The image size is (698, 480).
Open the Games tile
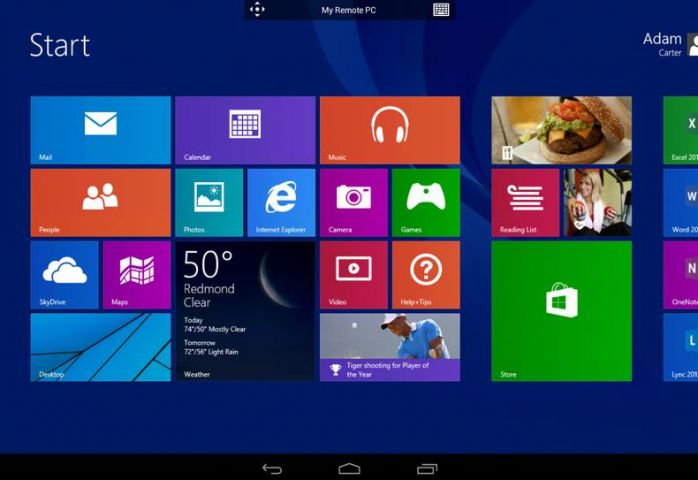pos(426,202)
